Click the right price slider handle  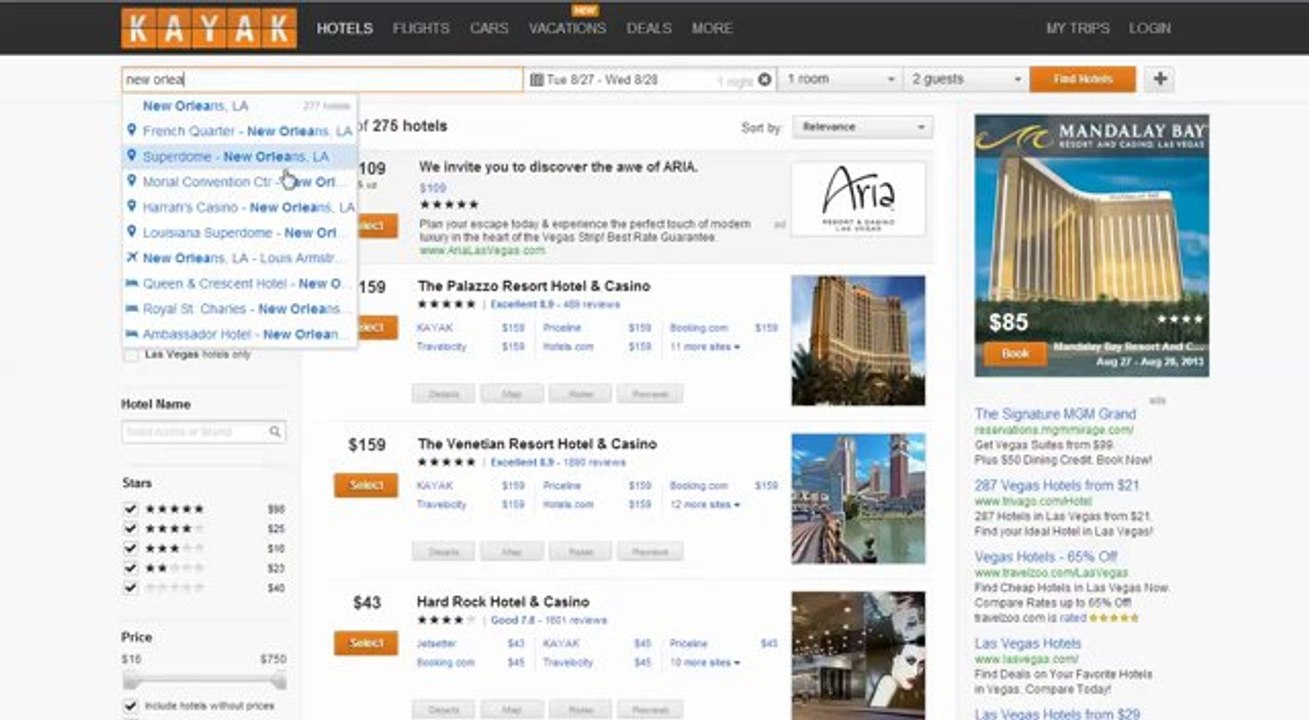click(278, 682)
